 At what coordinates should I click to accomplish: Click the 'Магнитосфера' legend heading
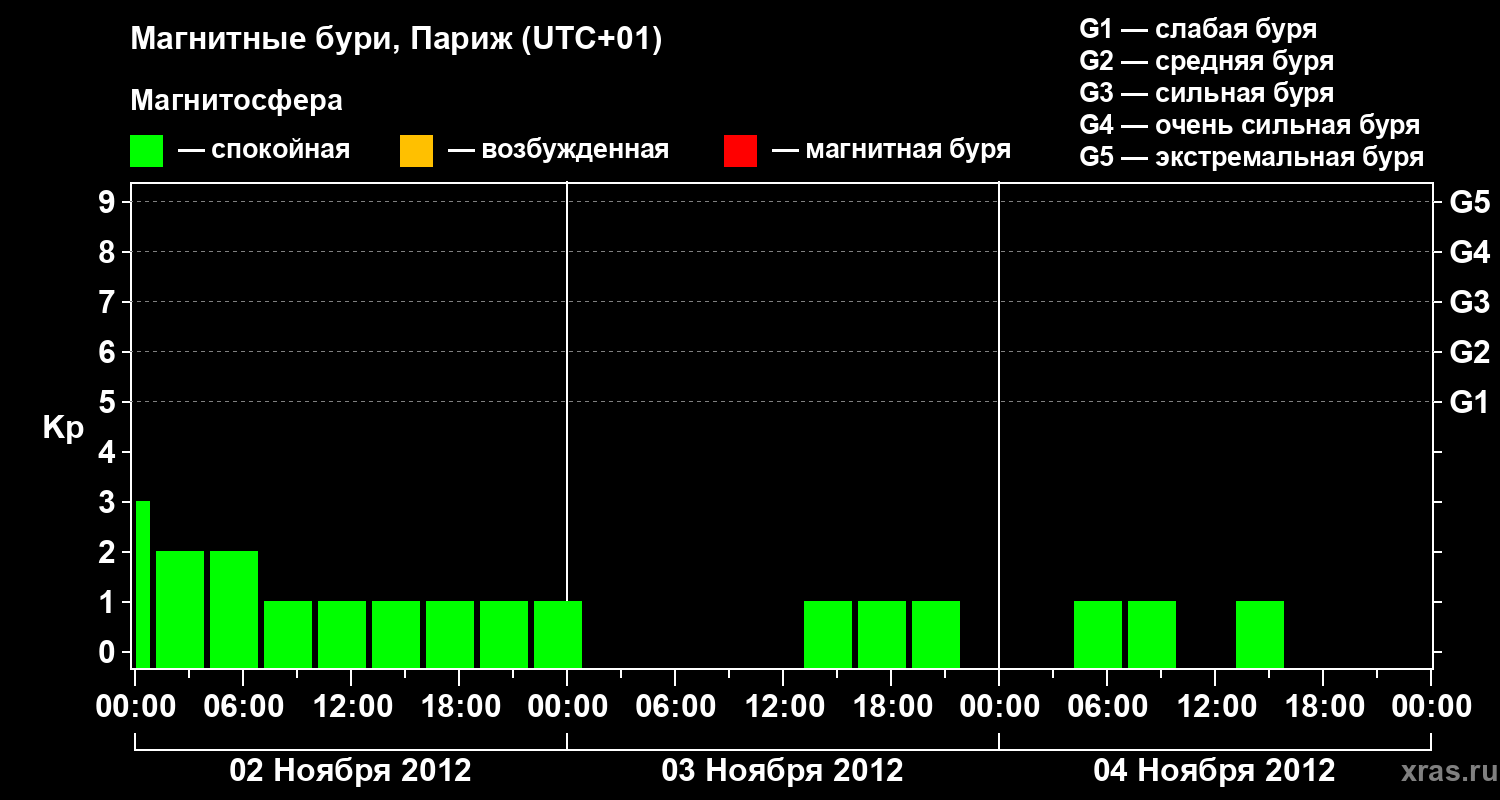click(x=236, y=101)
